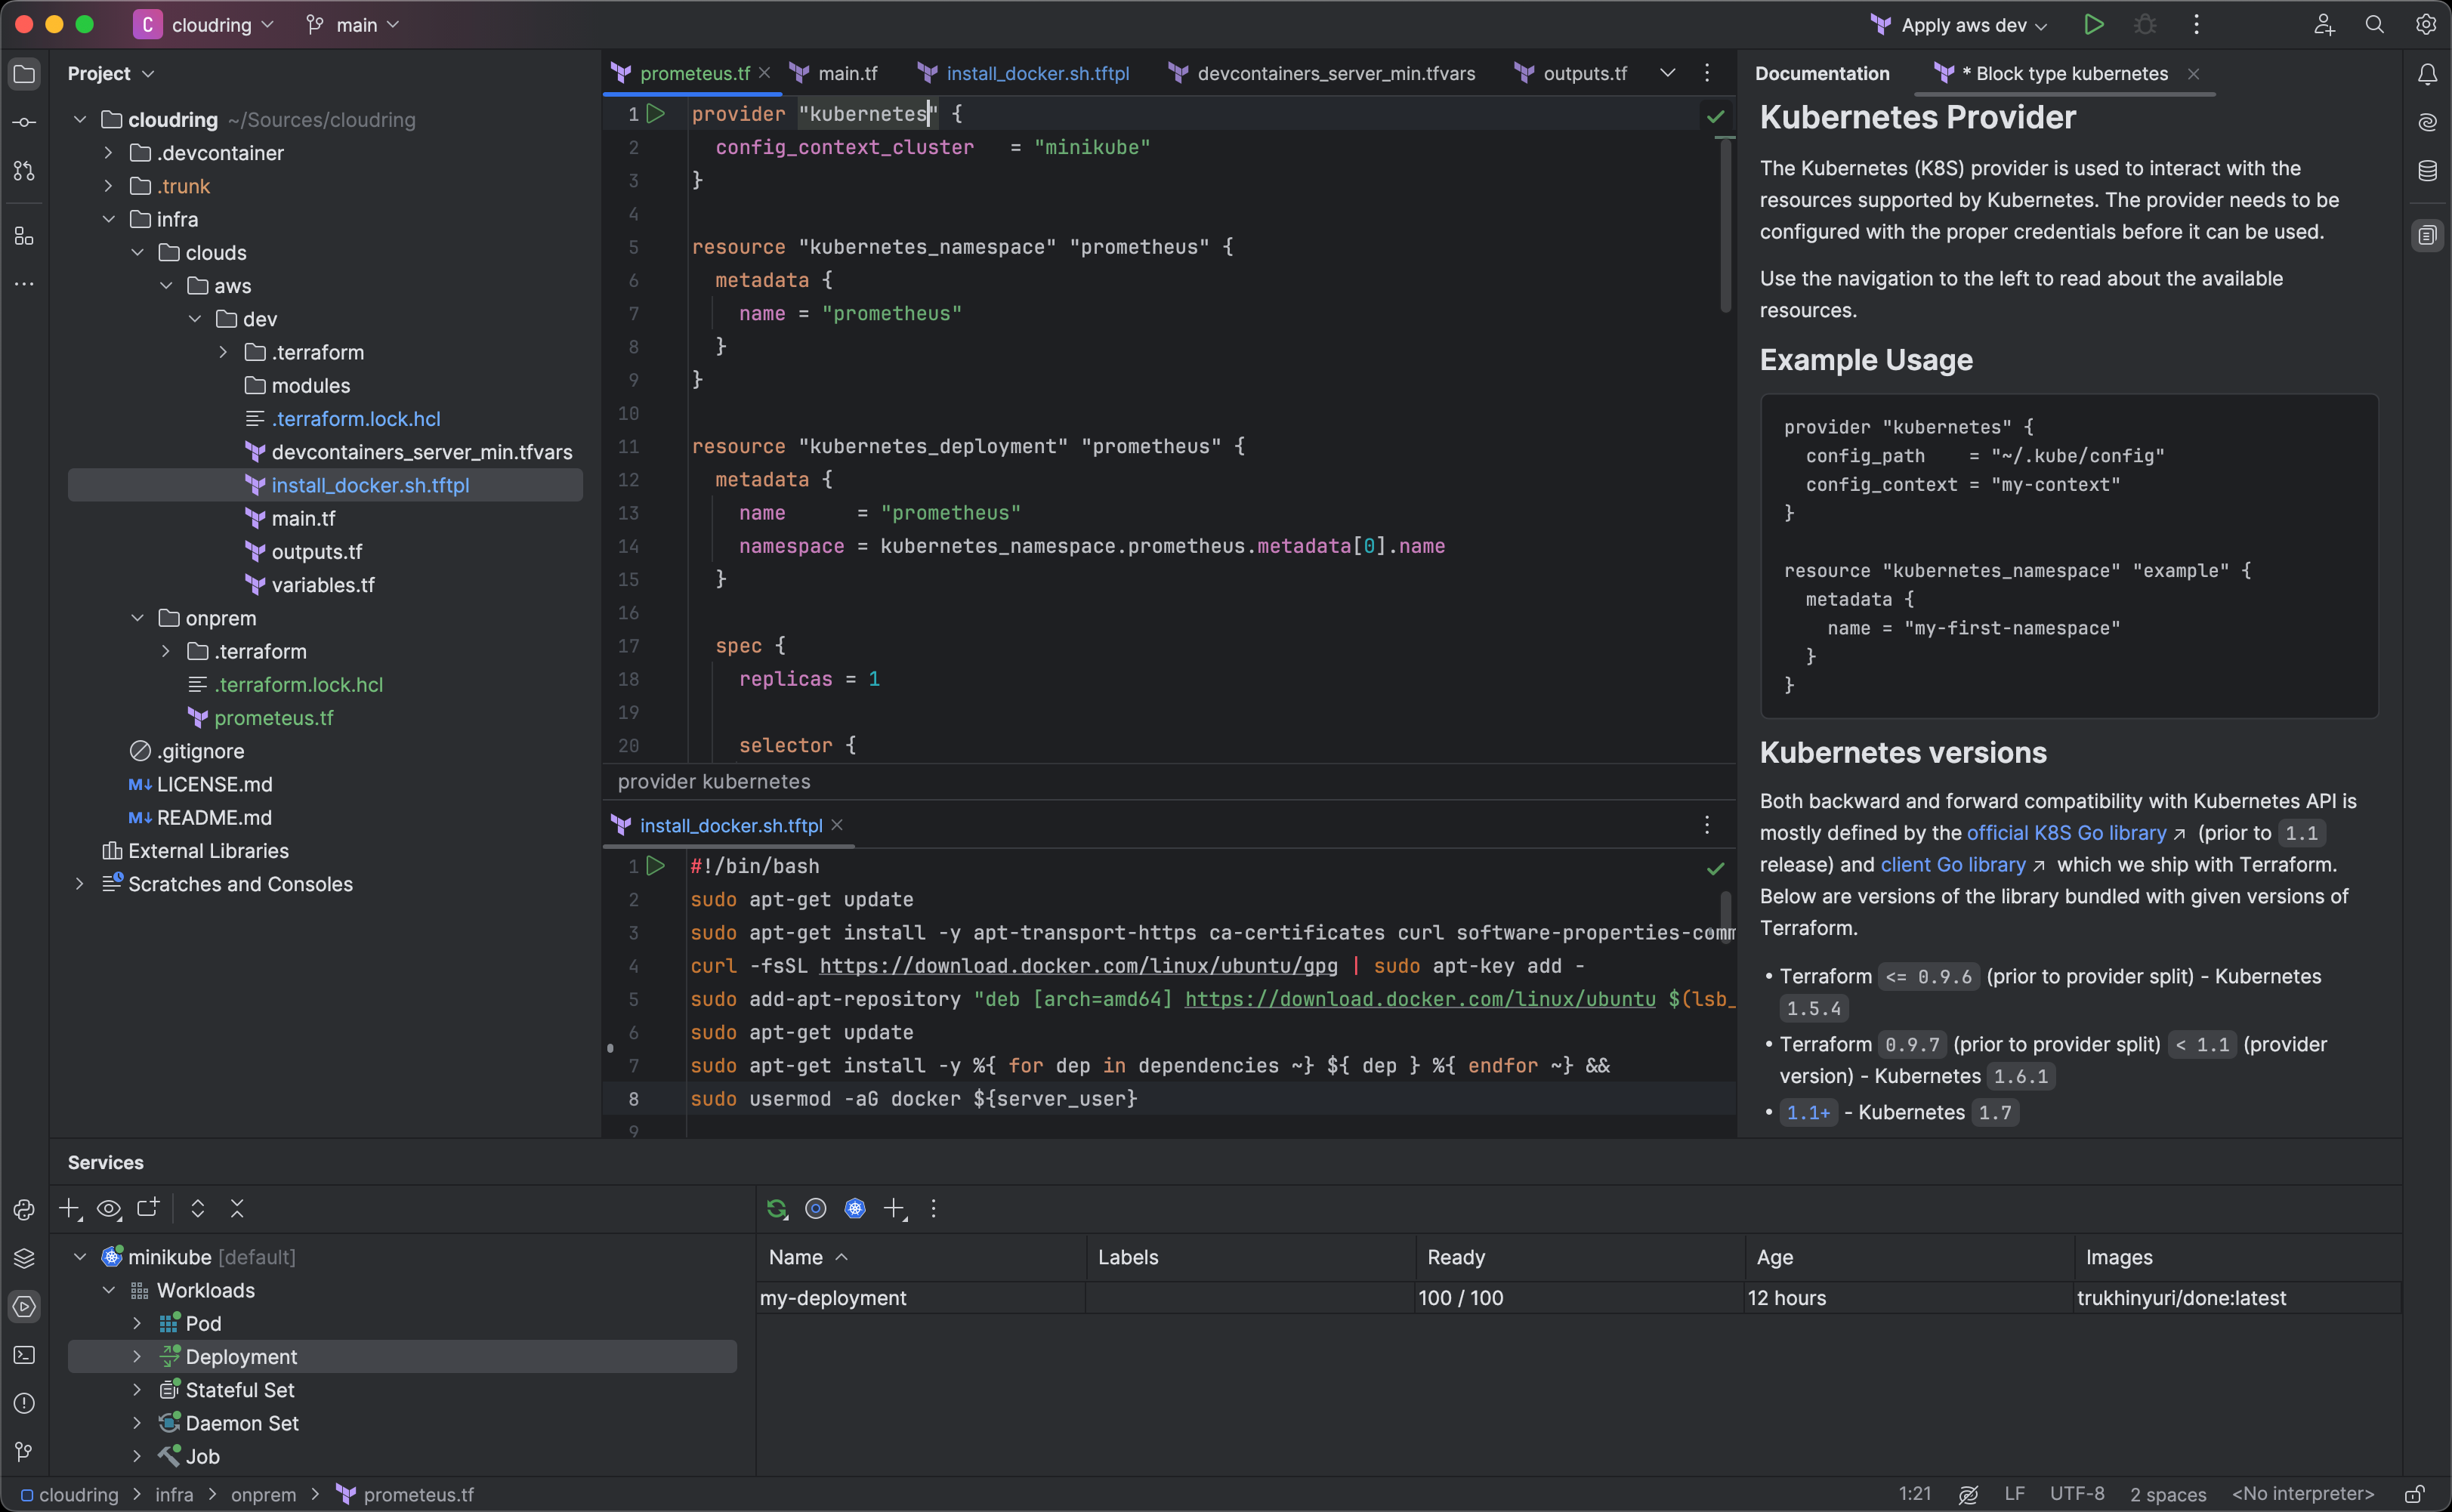Toggle the Services tool window icon
2452x1512 pixels.
[24, 1306]
